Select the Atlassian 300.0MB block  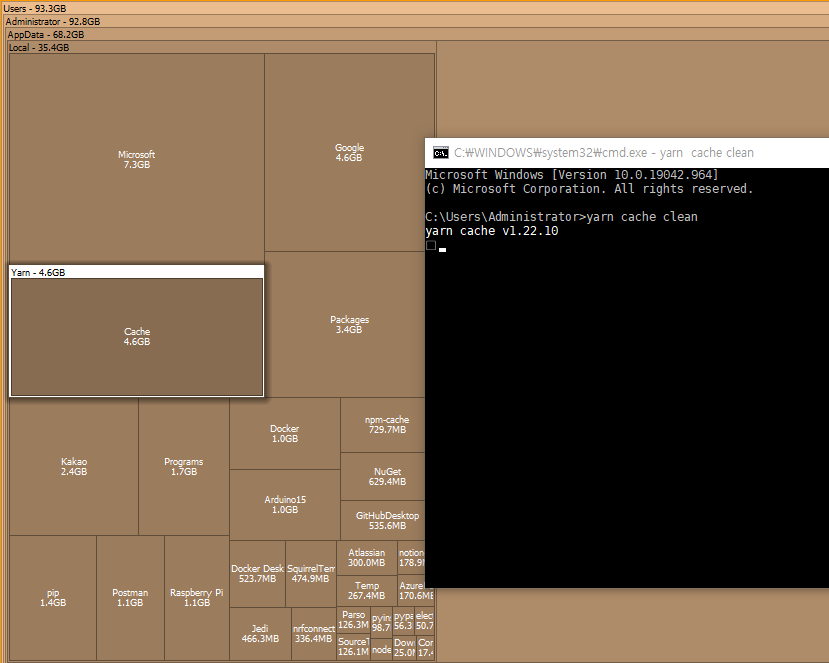[366, 558]
